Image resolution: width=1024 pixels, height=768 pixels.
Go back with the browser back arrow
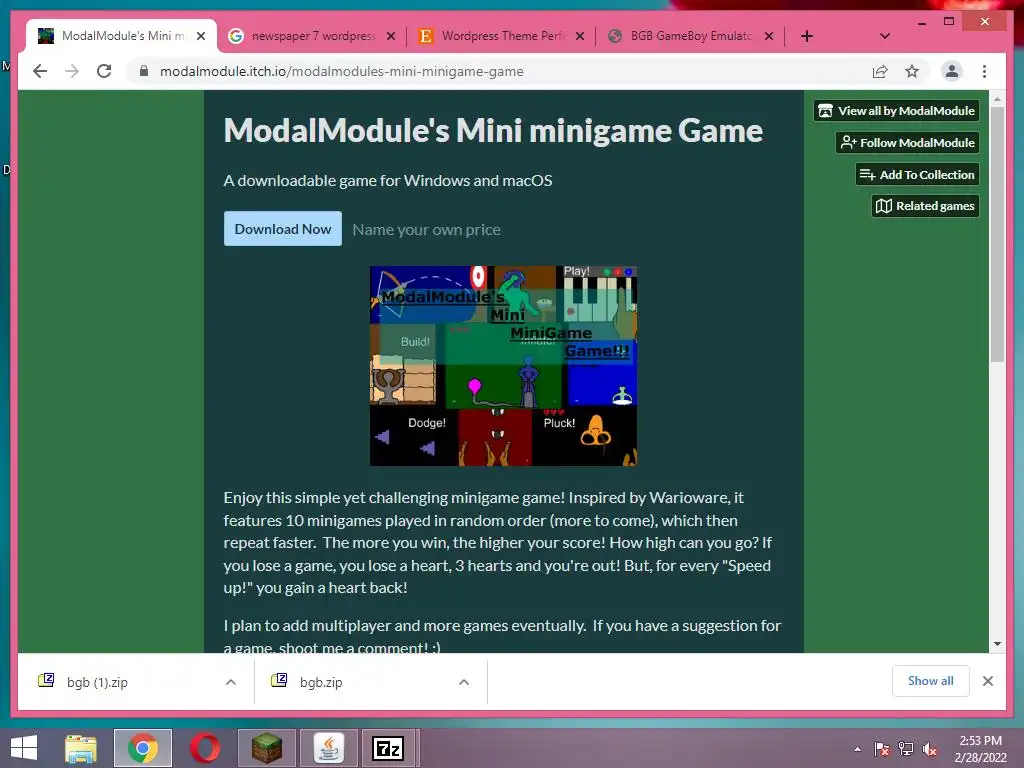pos(40,71)
